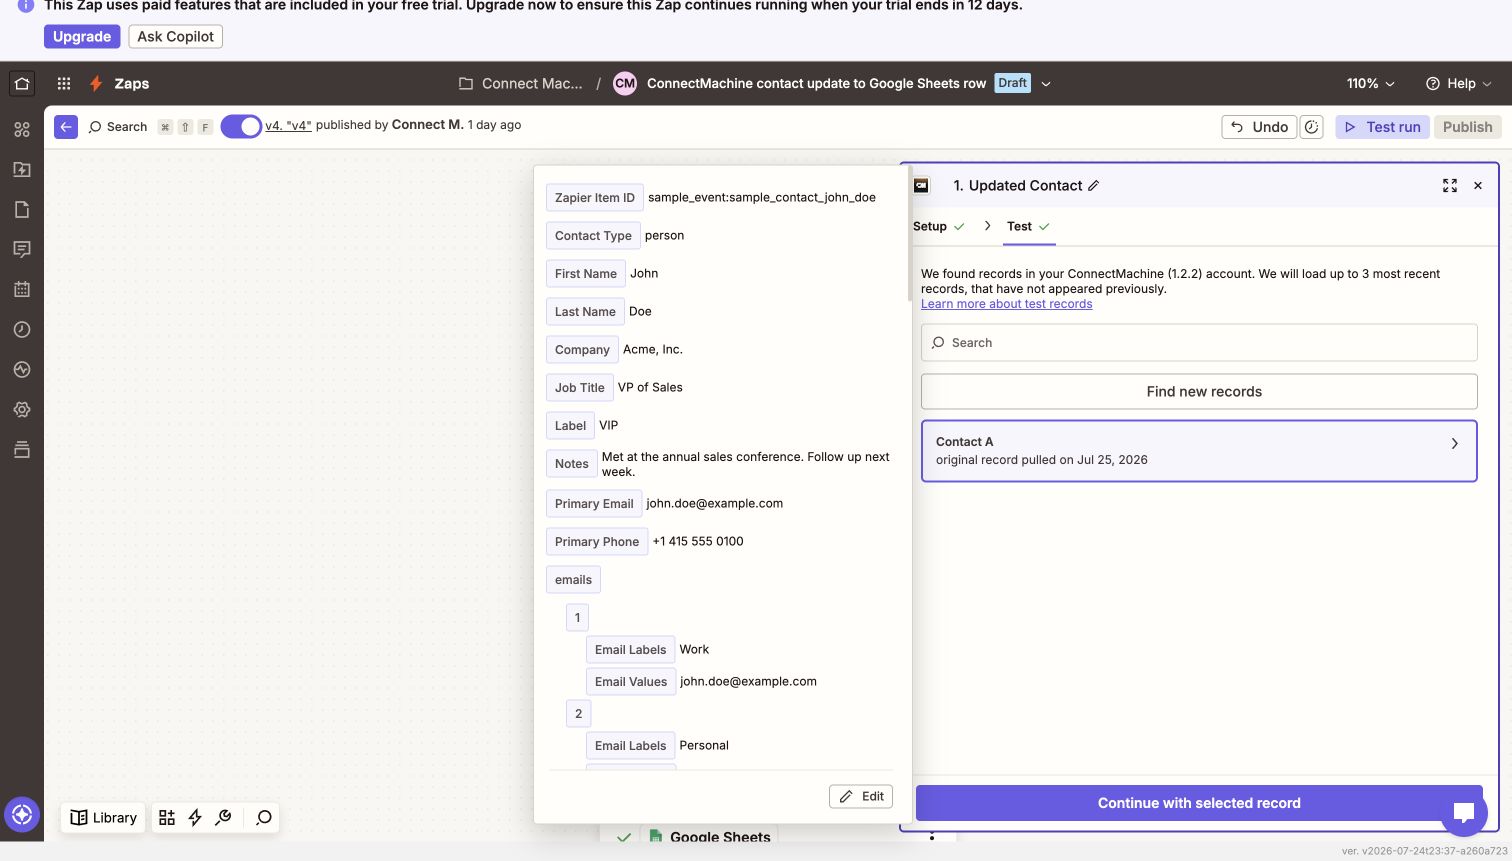
Task: Click the Undo button
Action: [x=1259, y=127]
